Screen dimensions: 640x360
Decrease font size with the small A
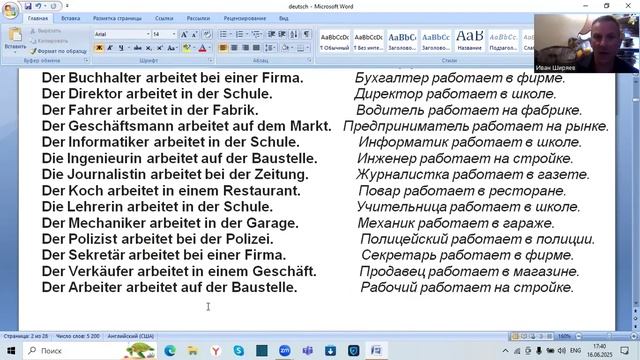(195, 34)
